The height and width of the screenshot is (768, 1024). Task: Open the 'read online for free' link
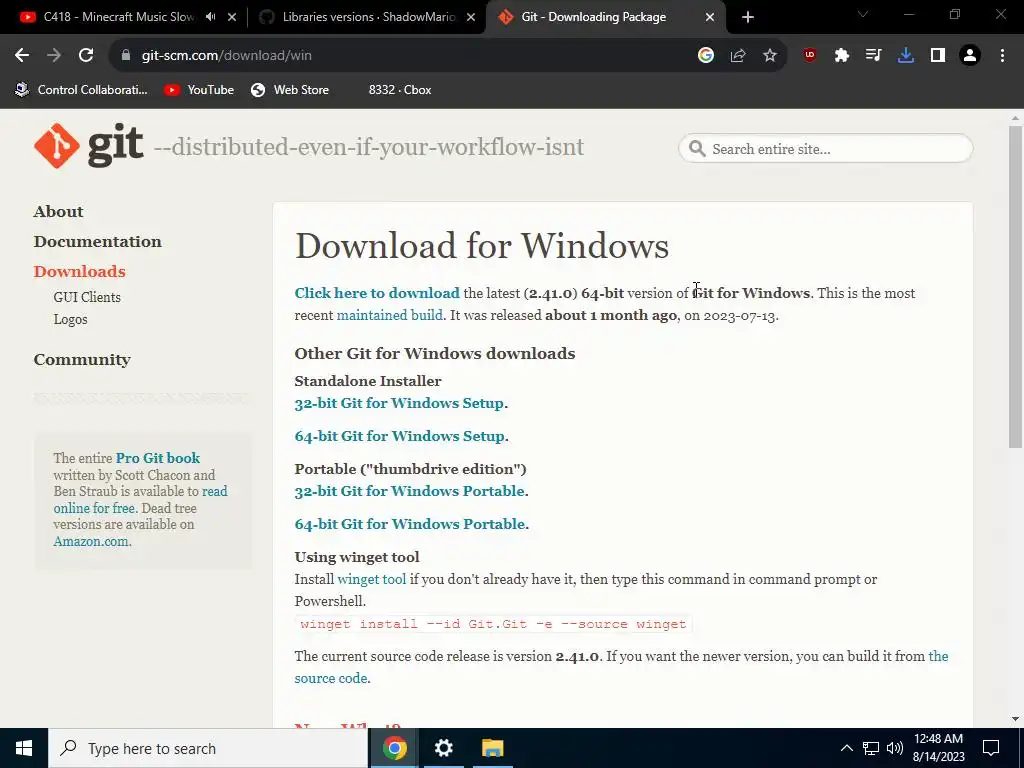pos(140,500)
